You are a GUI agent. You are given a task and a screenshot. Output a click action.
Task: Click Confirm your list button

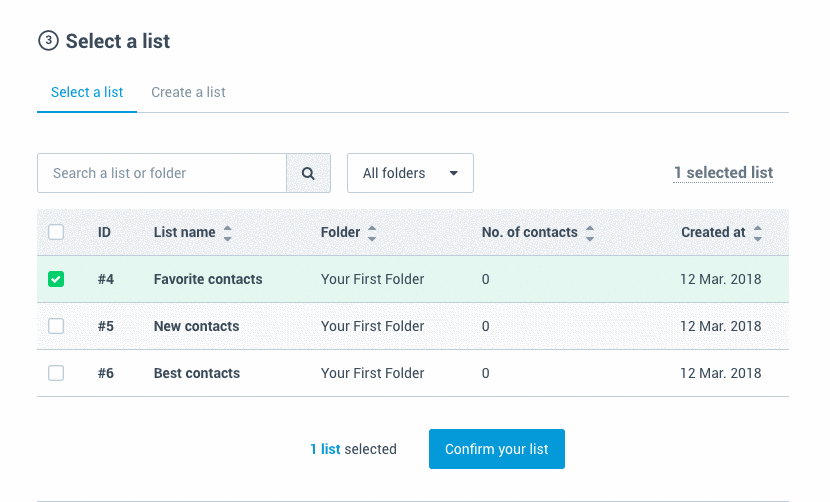click(x=497, y=449)
